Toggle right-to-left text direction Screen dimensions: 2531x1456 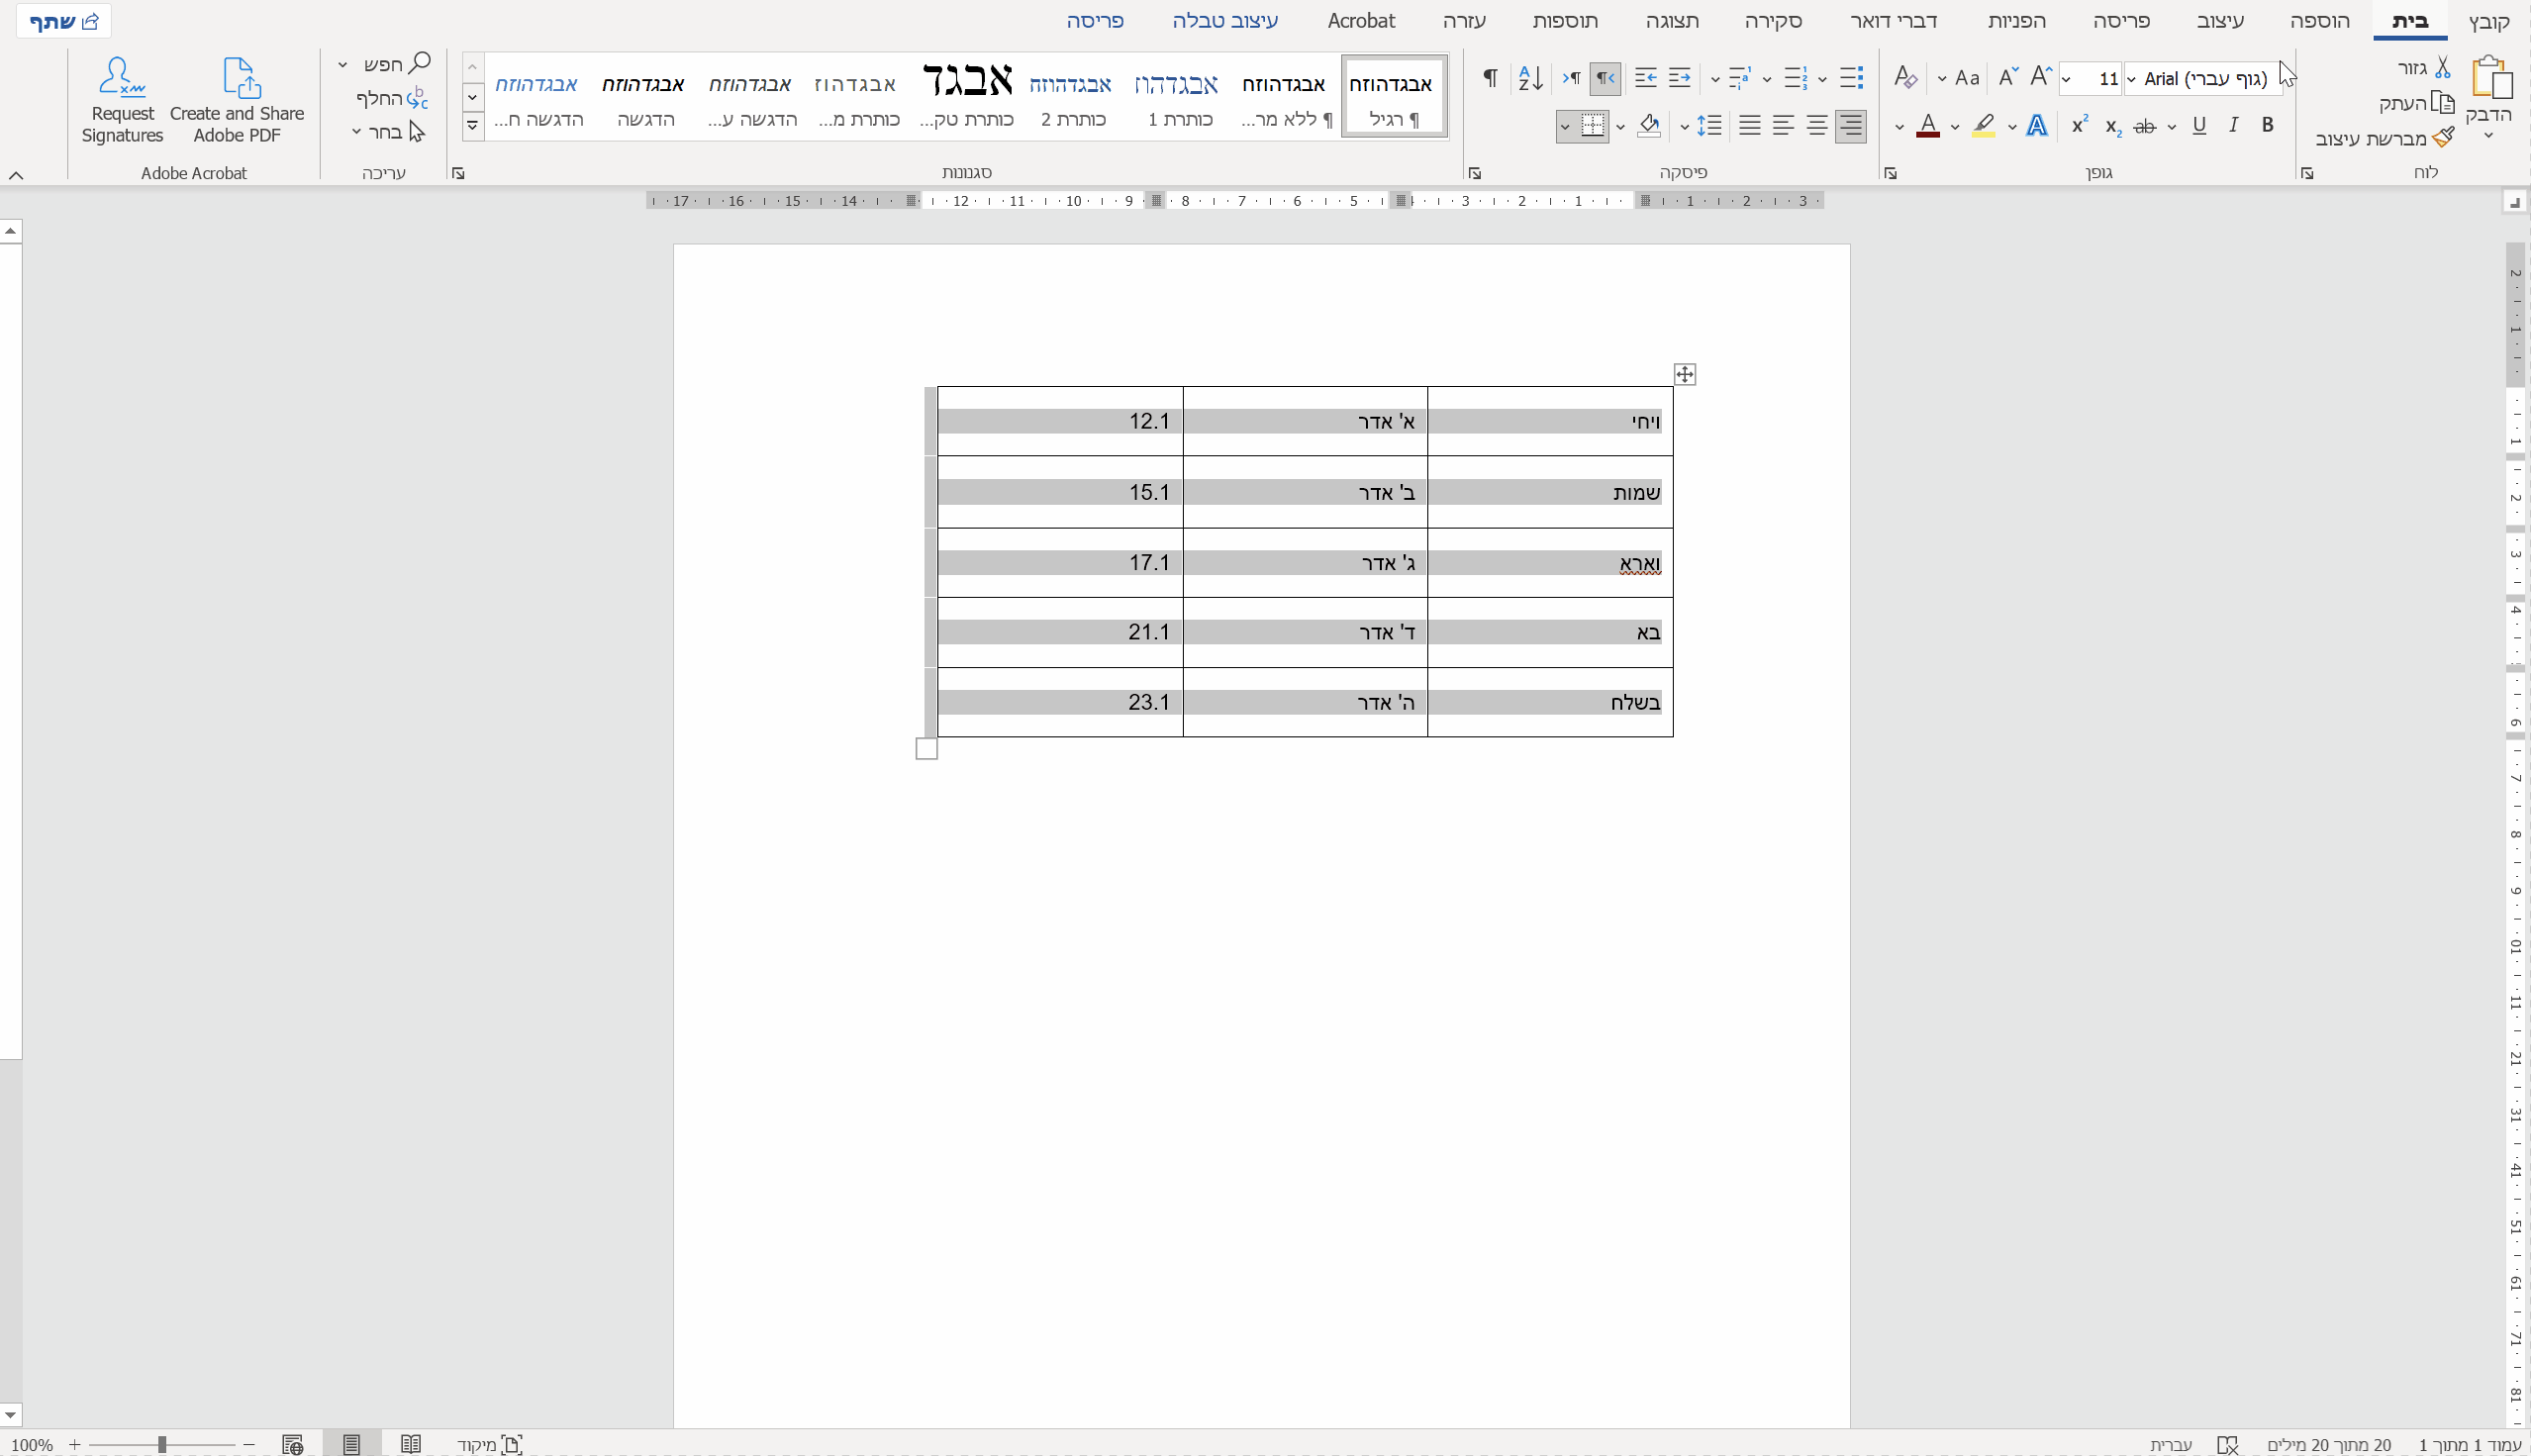click(1605, 78)
